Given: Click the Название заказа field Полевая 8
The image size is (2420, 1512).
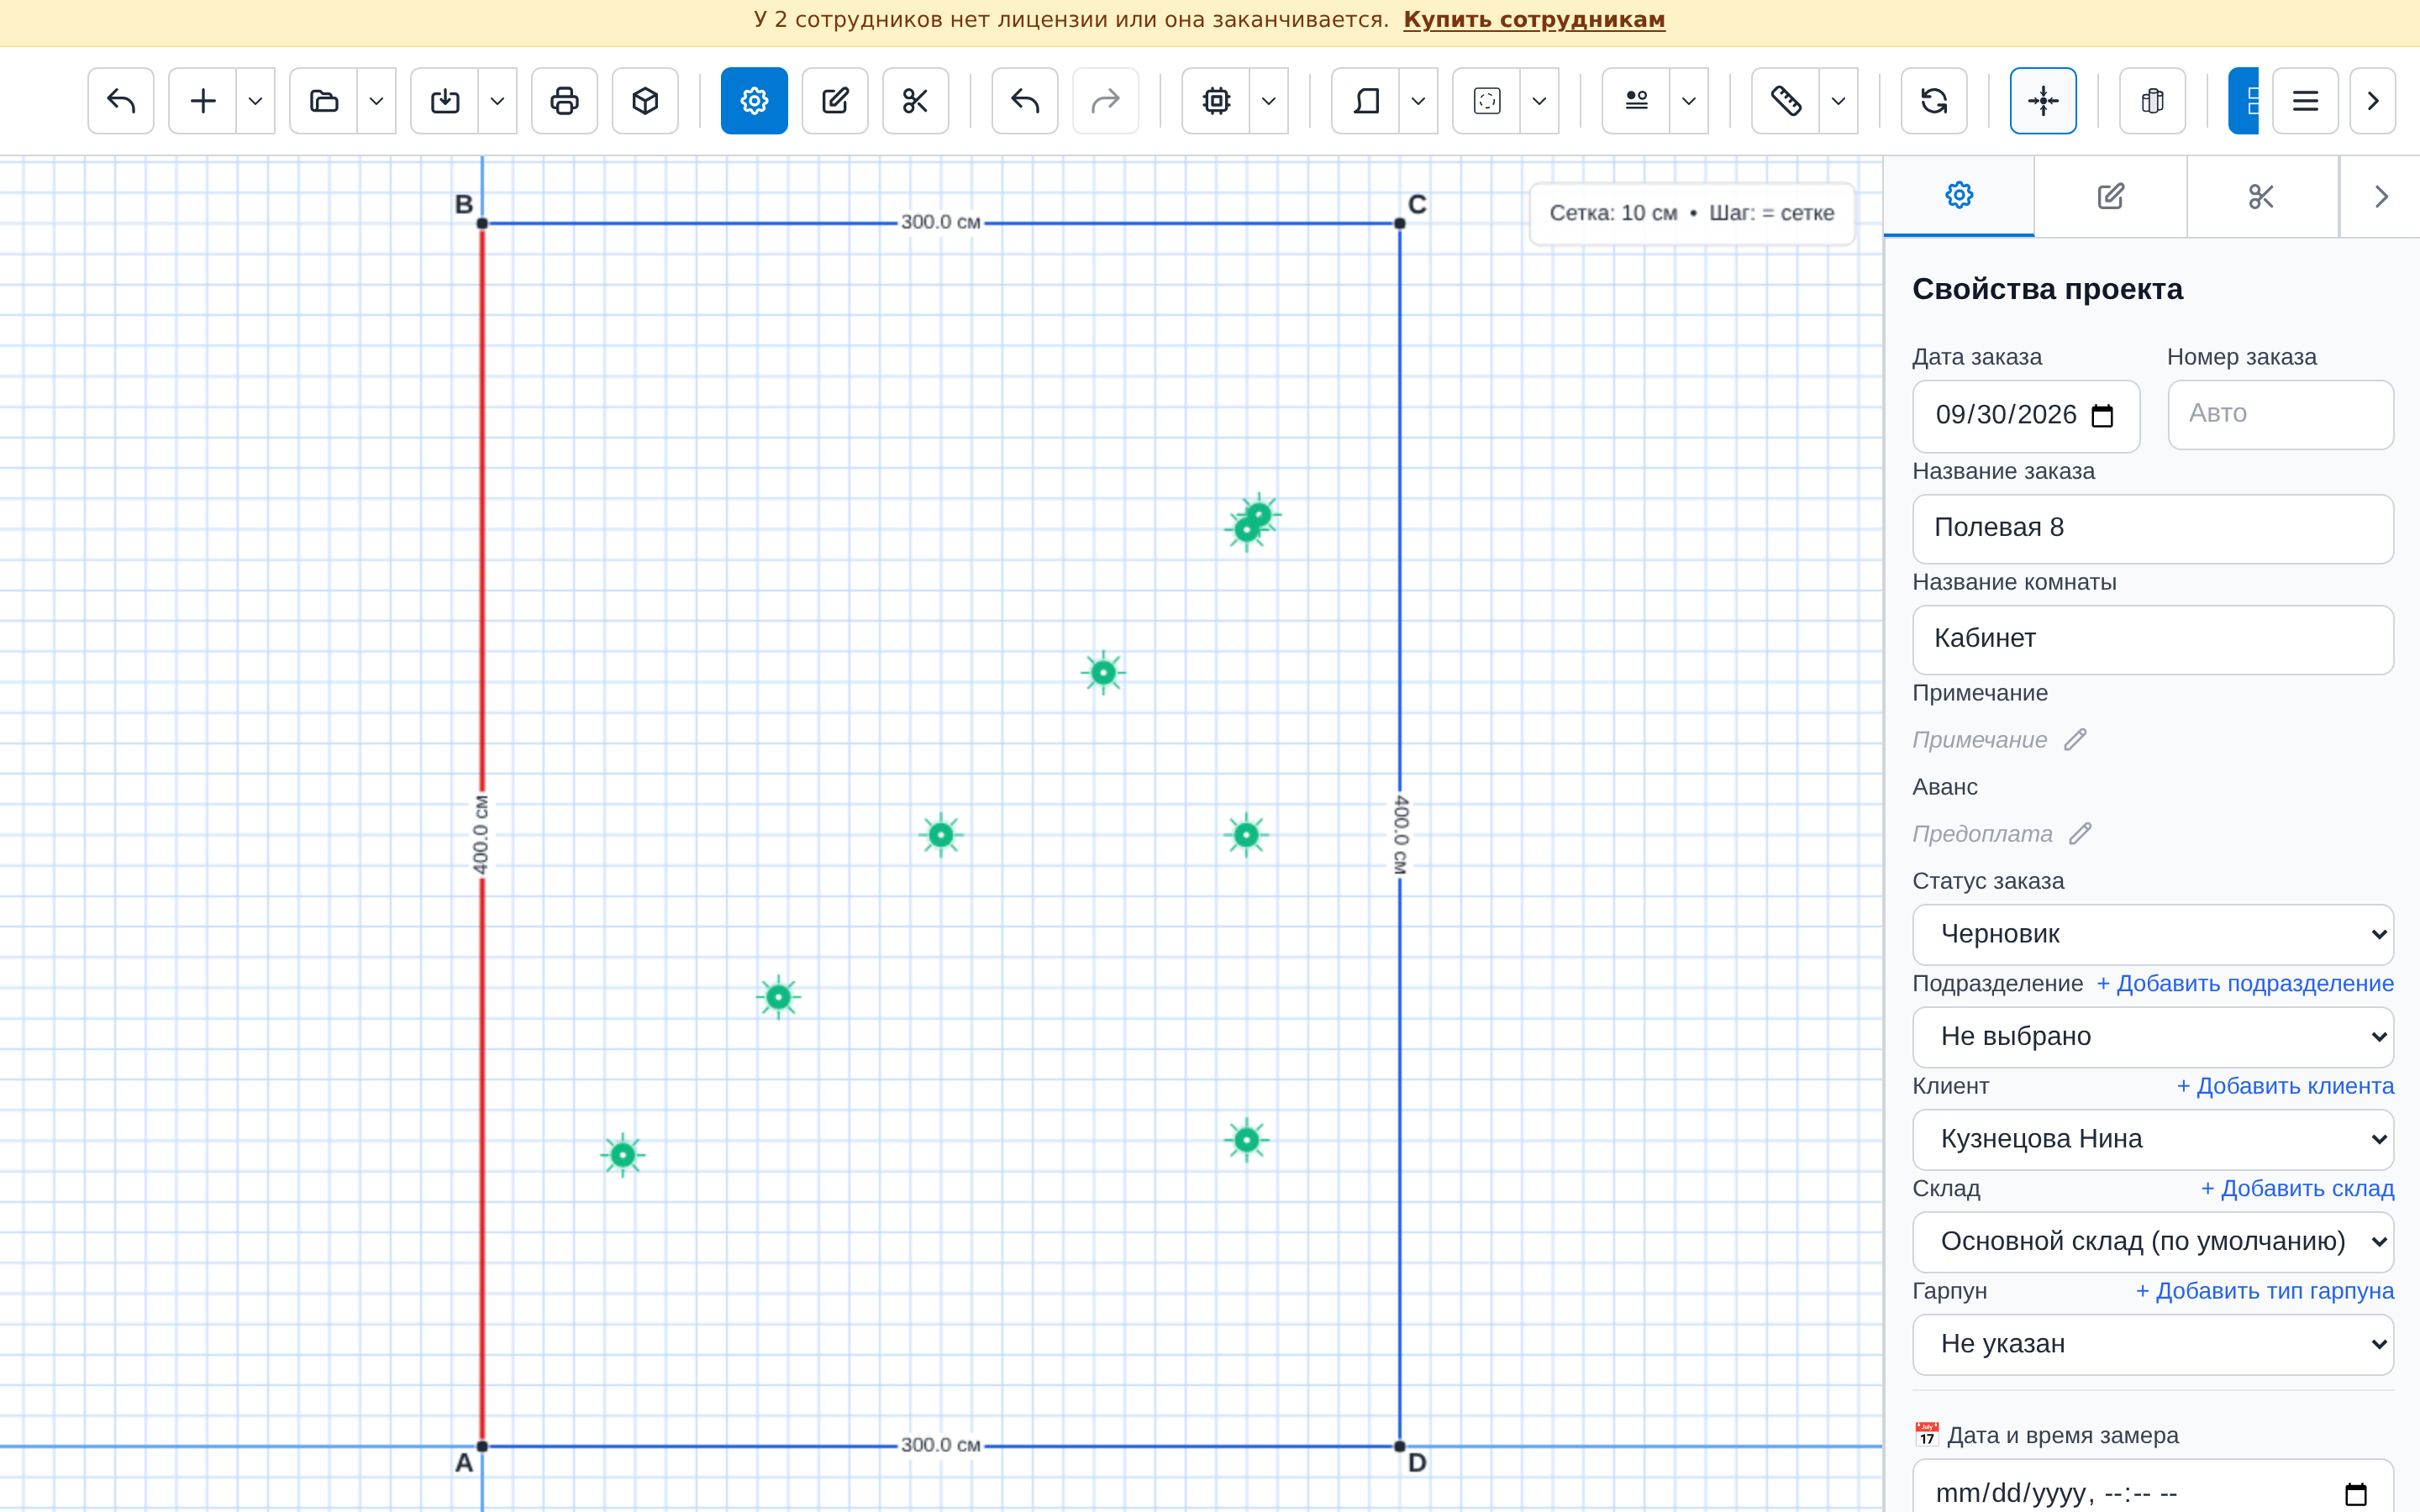Looking at the screenshot, I should [x=2153, y=528].
